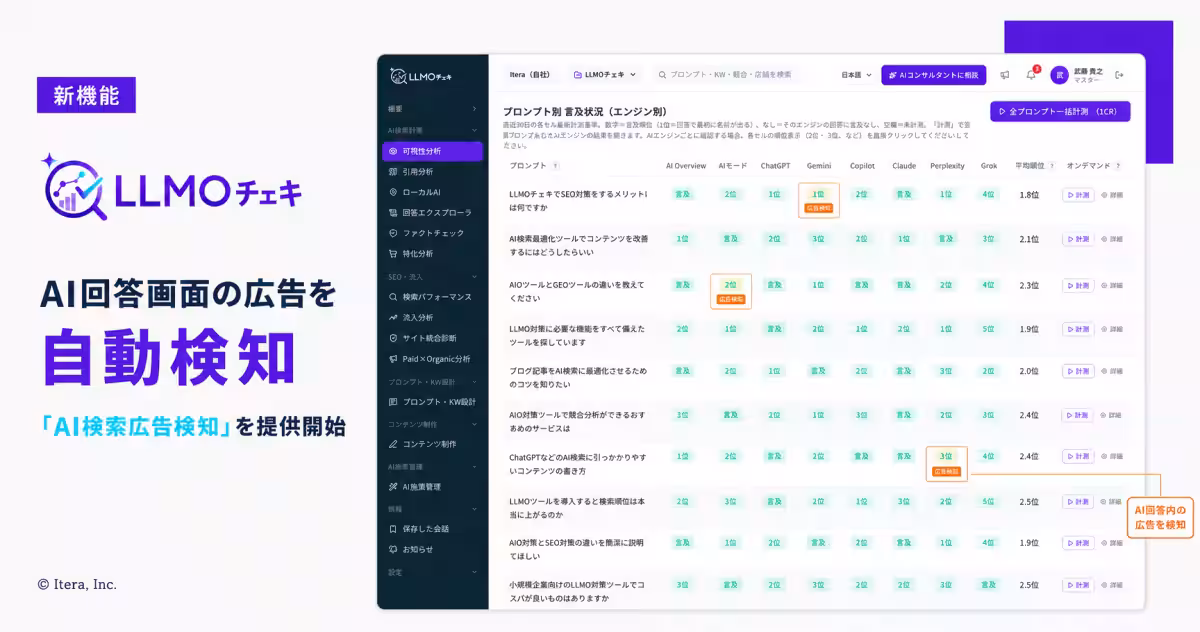The height and width of the screenshot is (632, 1200).
Task: Open the notification bell
Action: click(x=1031, y=75)
